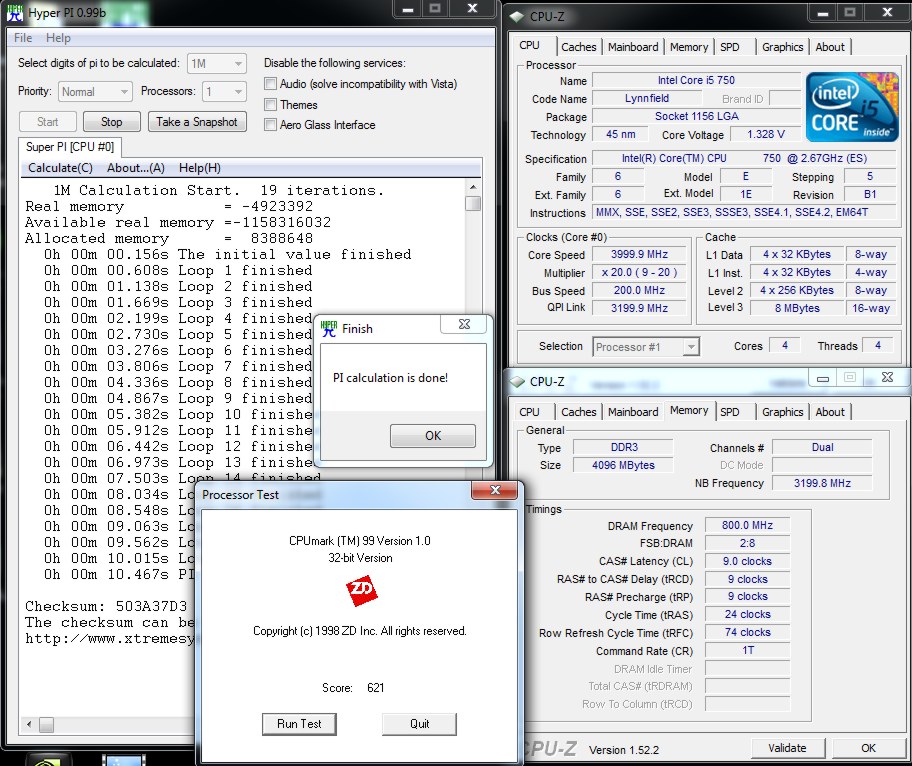Expand the Priority dropdown set to Normal

point(95,92)
